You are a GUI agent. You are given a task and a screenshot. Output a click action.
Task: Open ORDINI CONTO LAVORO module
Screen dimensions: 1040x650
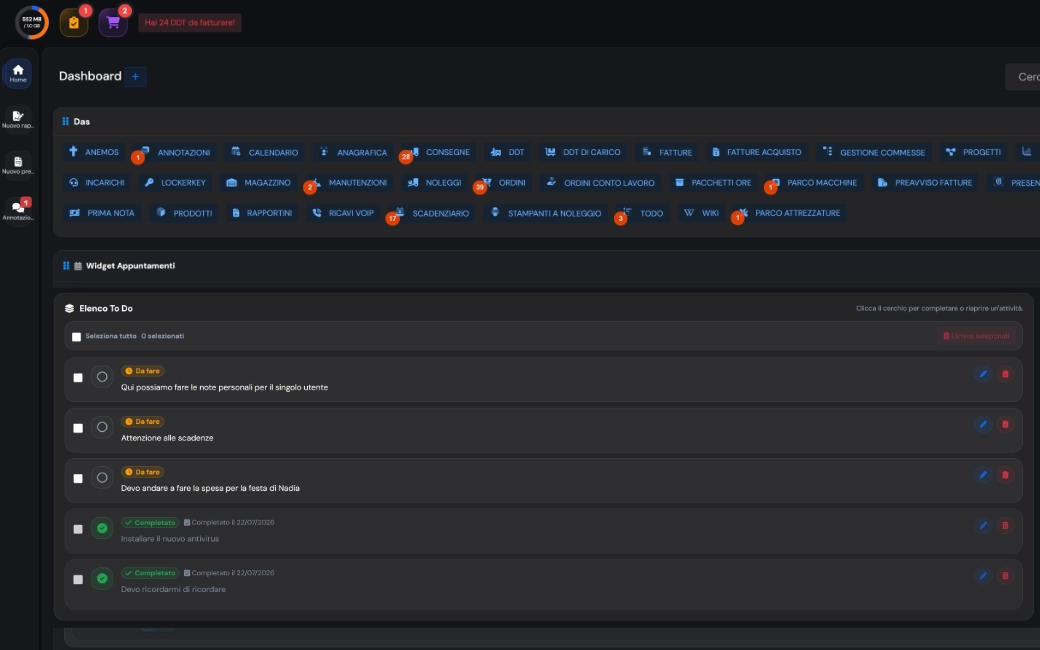(x=600, y=182)
